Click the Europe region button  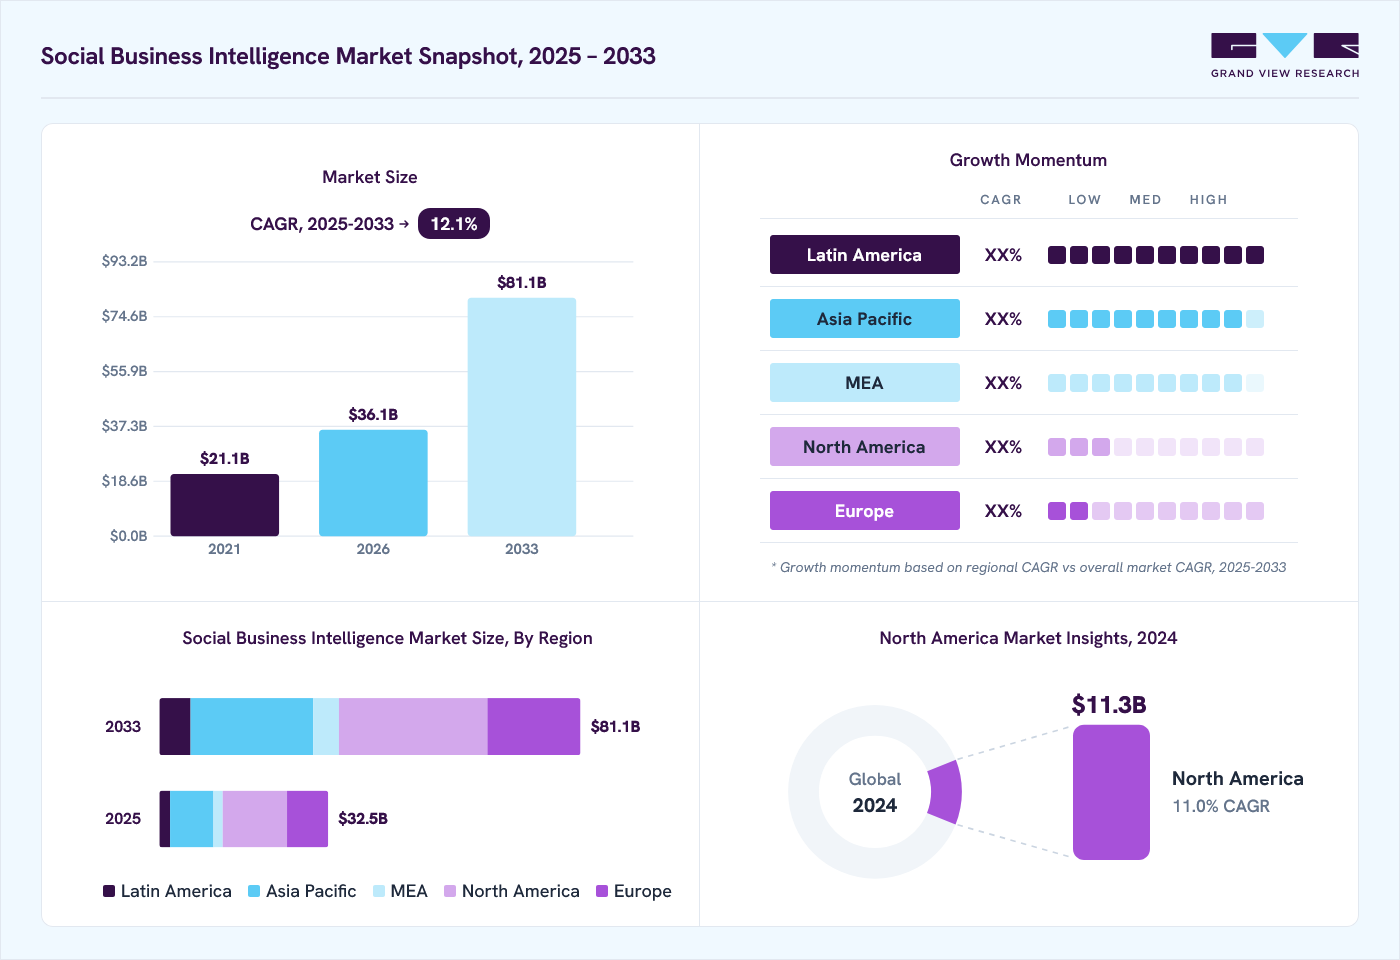(865, 511)
